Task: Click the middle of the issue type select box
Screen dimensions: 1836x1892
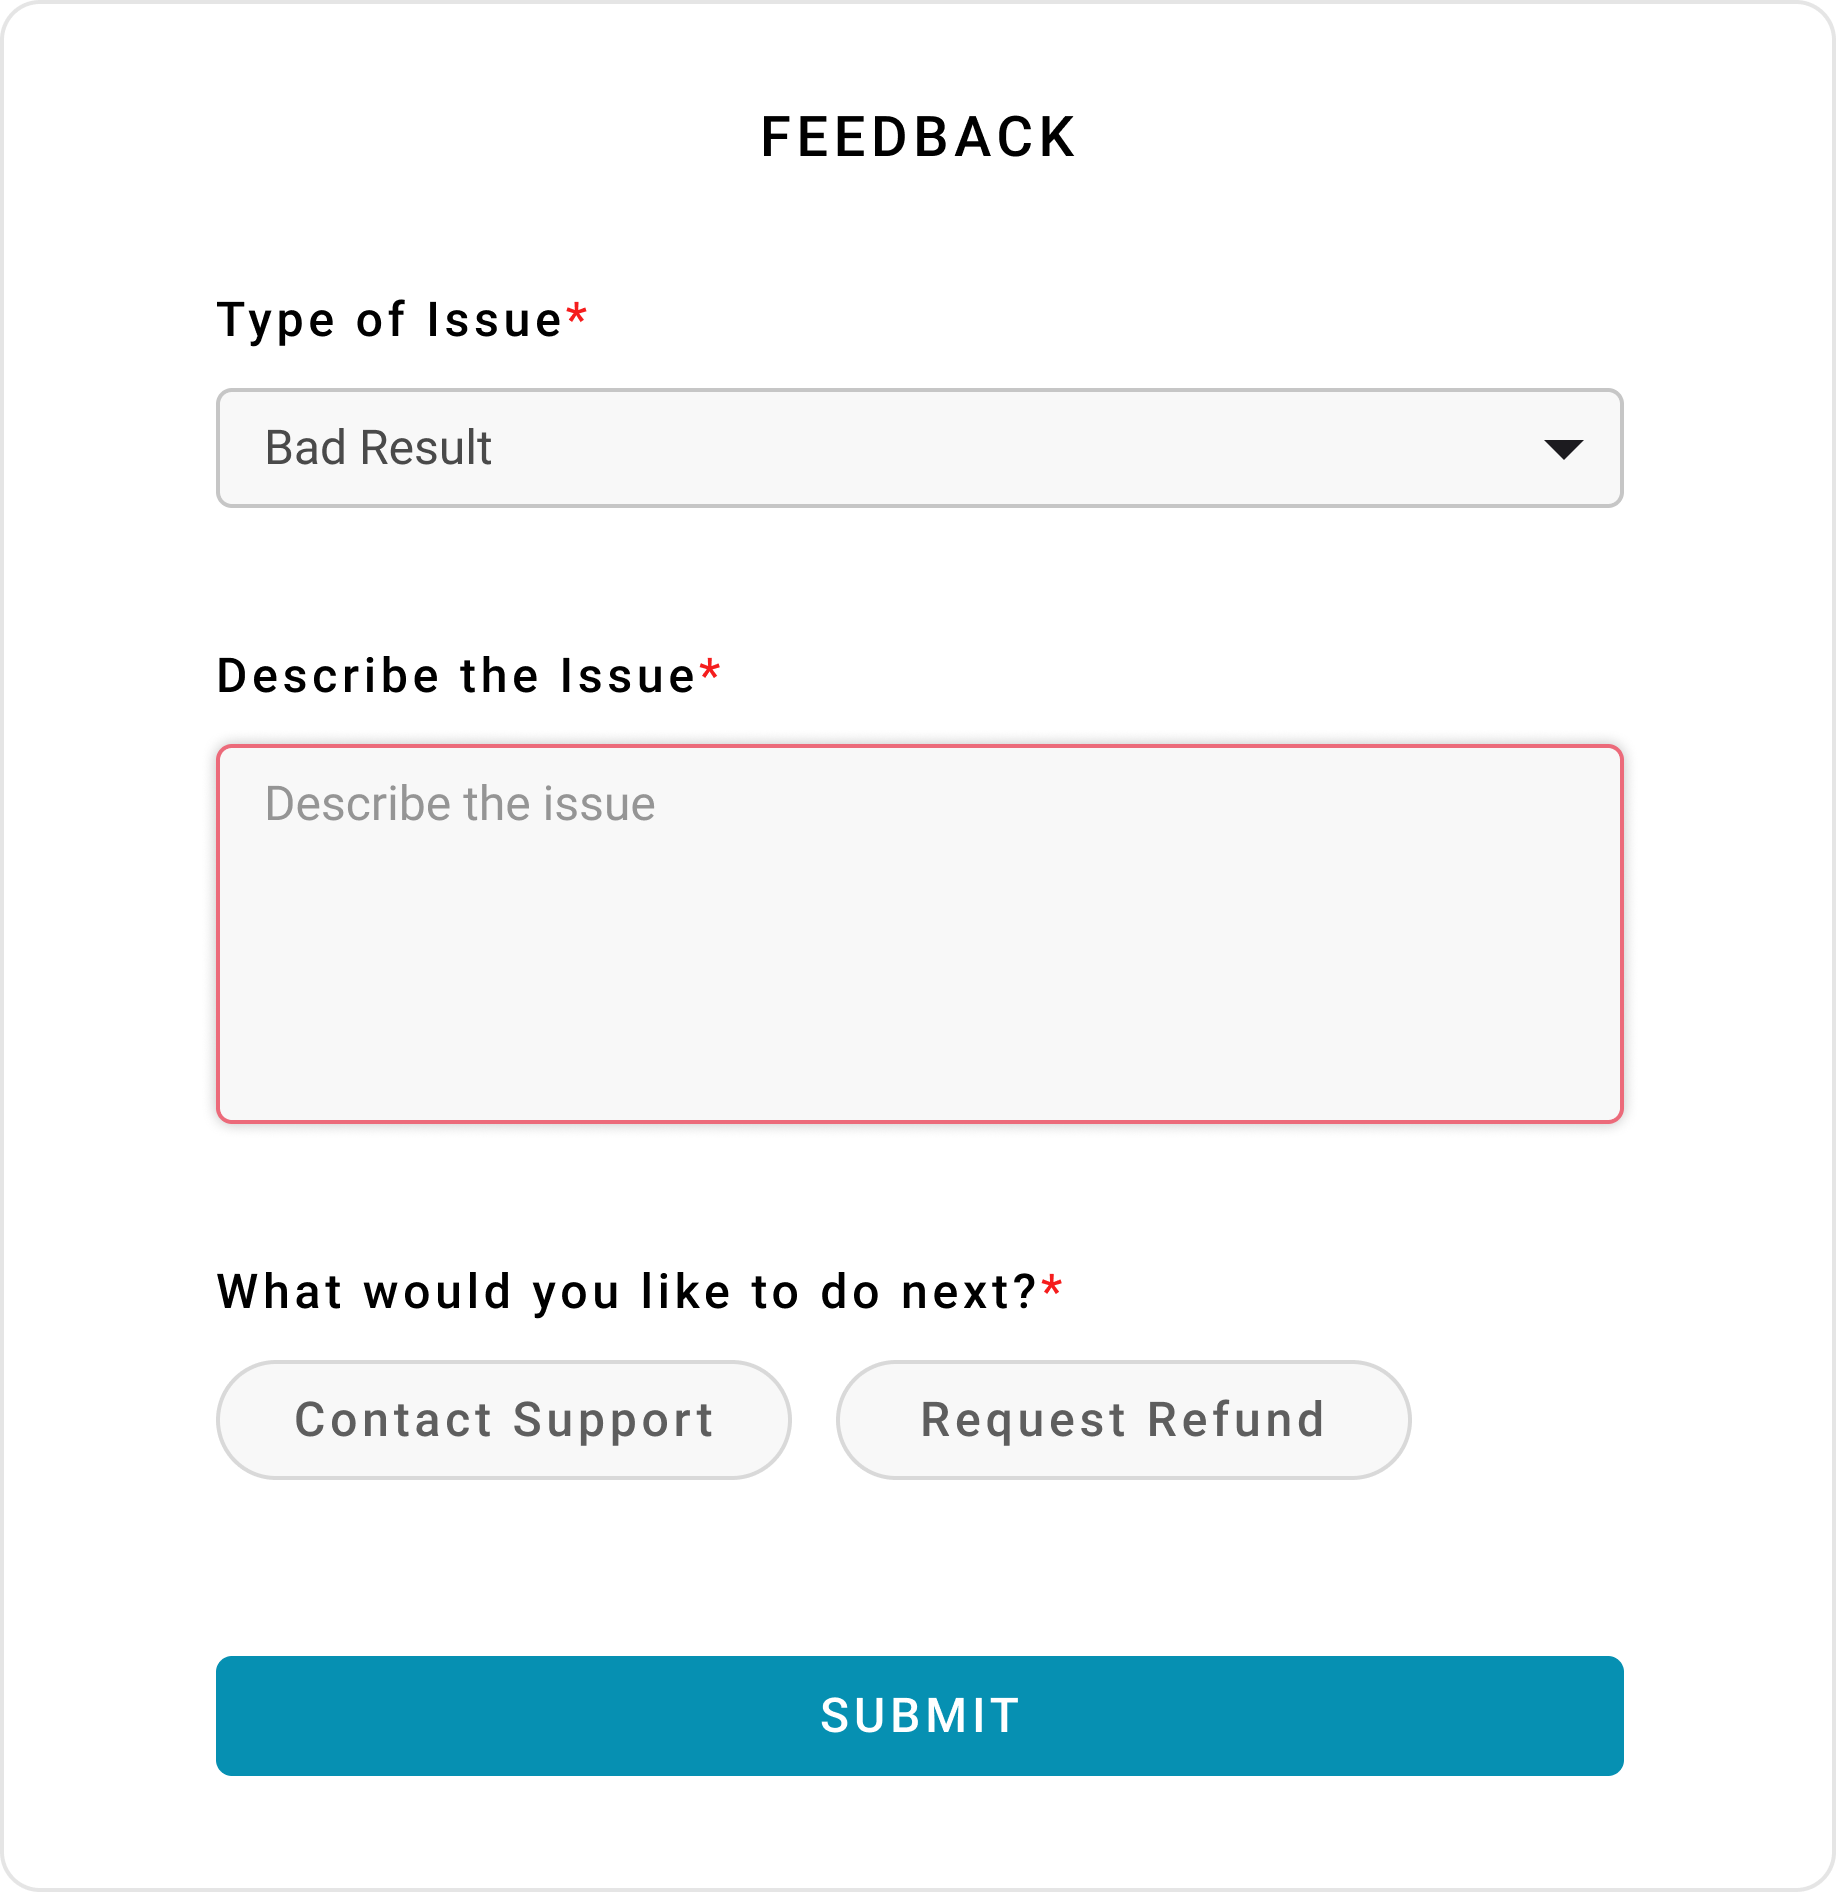Action: click(x=919, y=448)
